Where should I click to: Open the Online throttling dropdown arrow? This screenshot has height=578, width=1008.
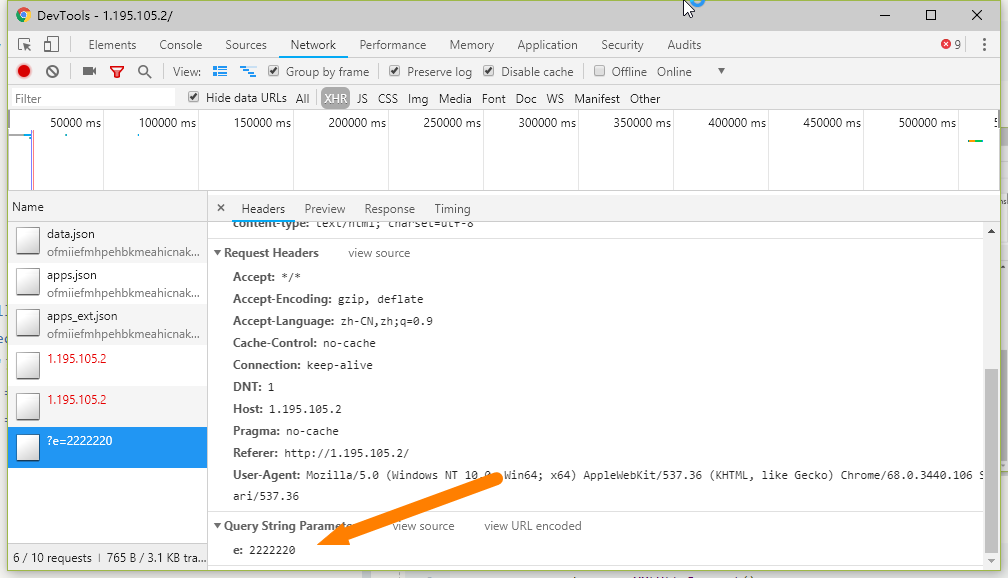pyautogui.click(x=721, y=71)
